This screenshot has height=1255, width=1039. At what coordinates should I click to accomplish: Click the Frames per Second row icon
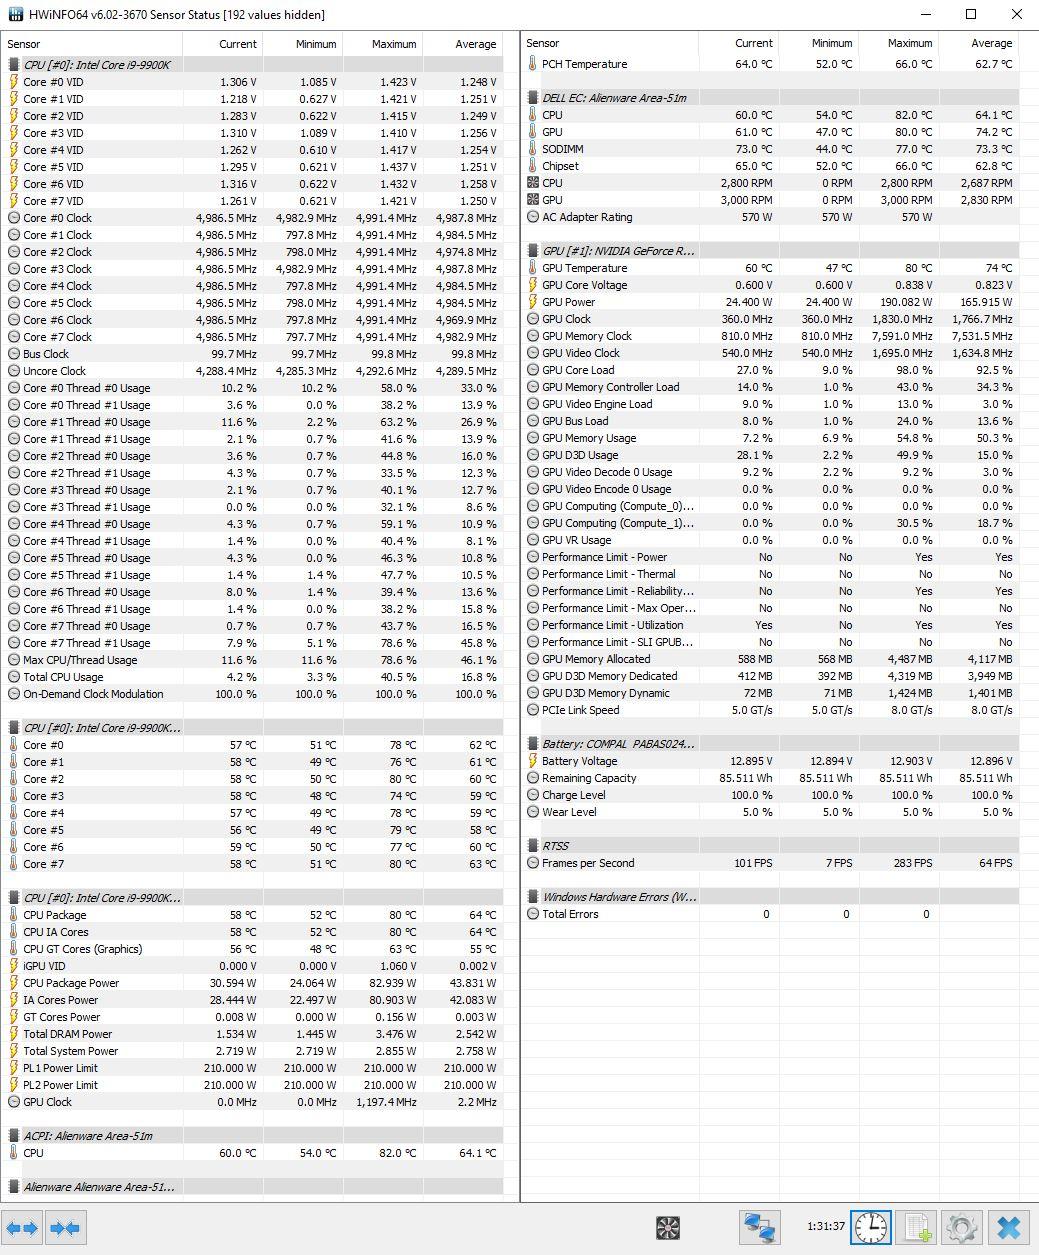tap(533, 863)
